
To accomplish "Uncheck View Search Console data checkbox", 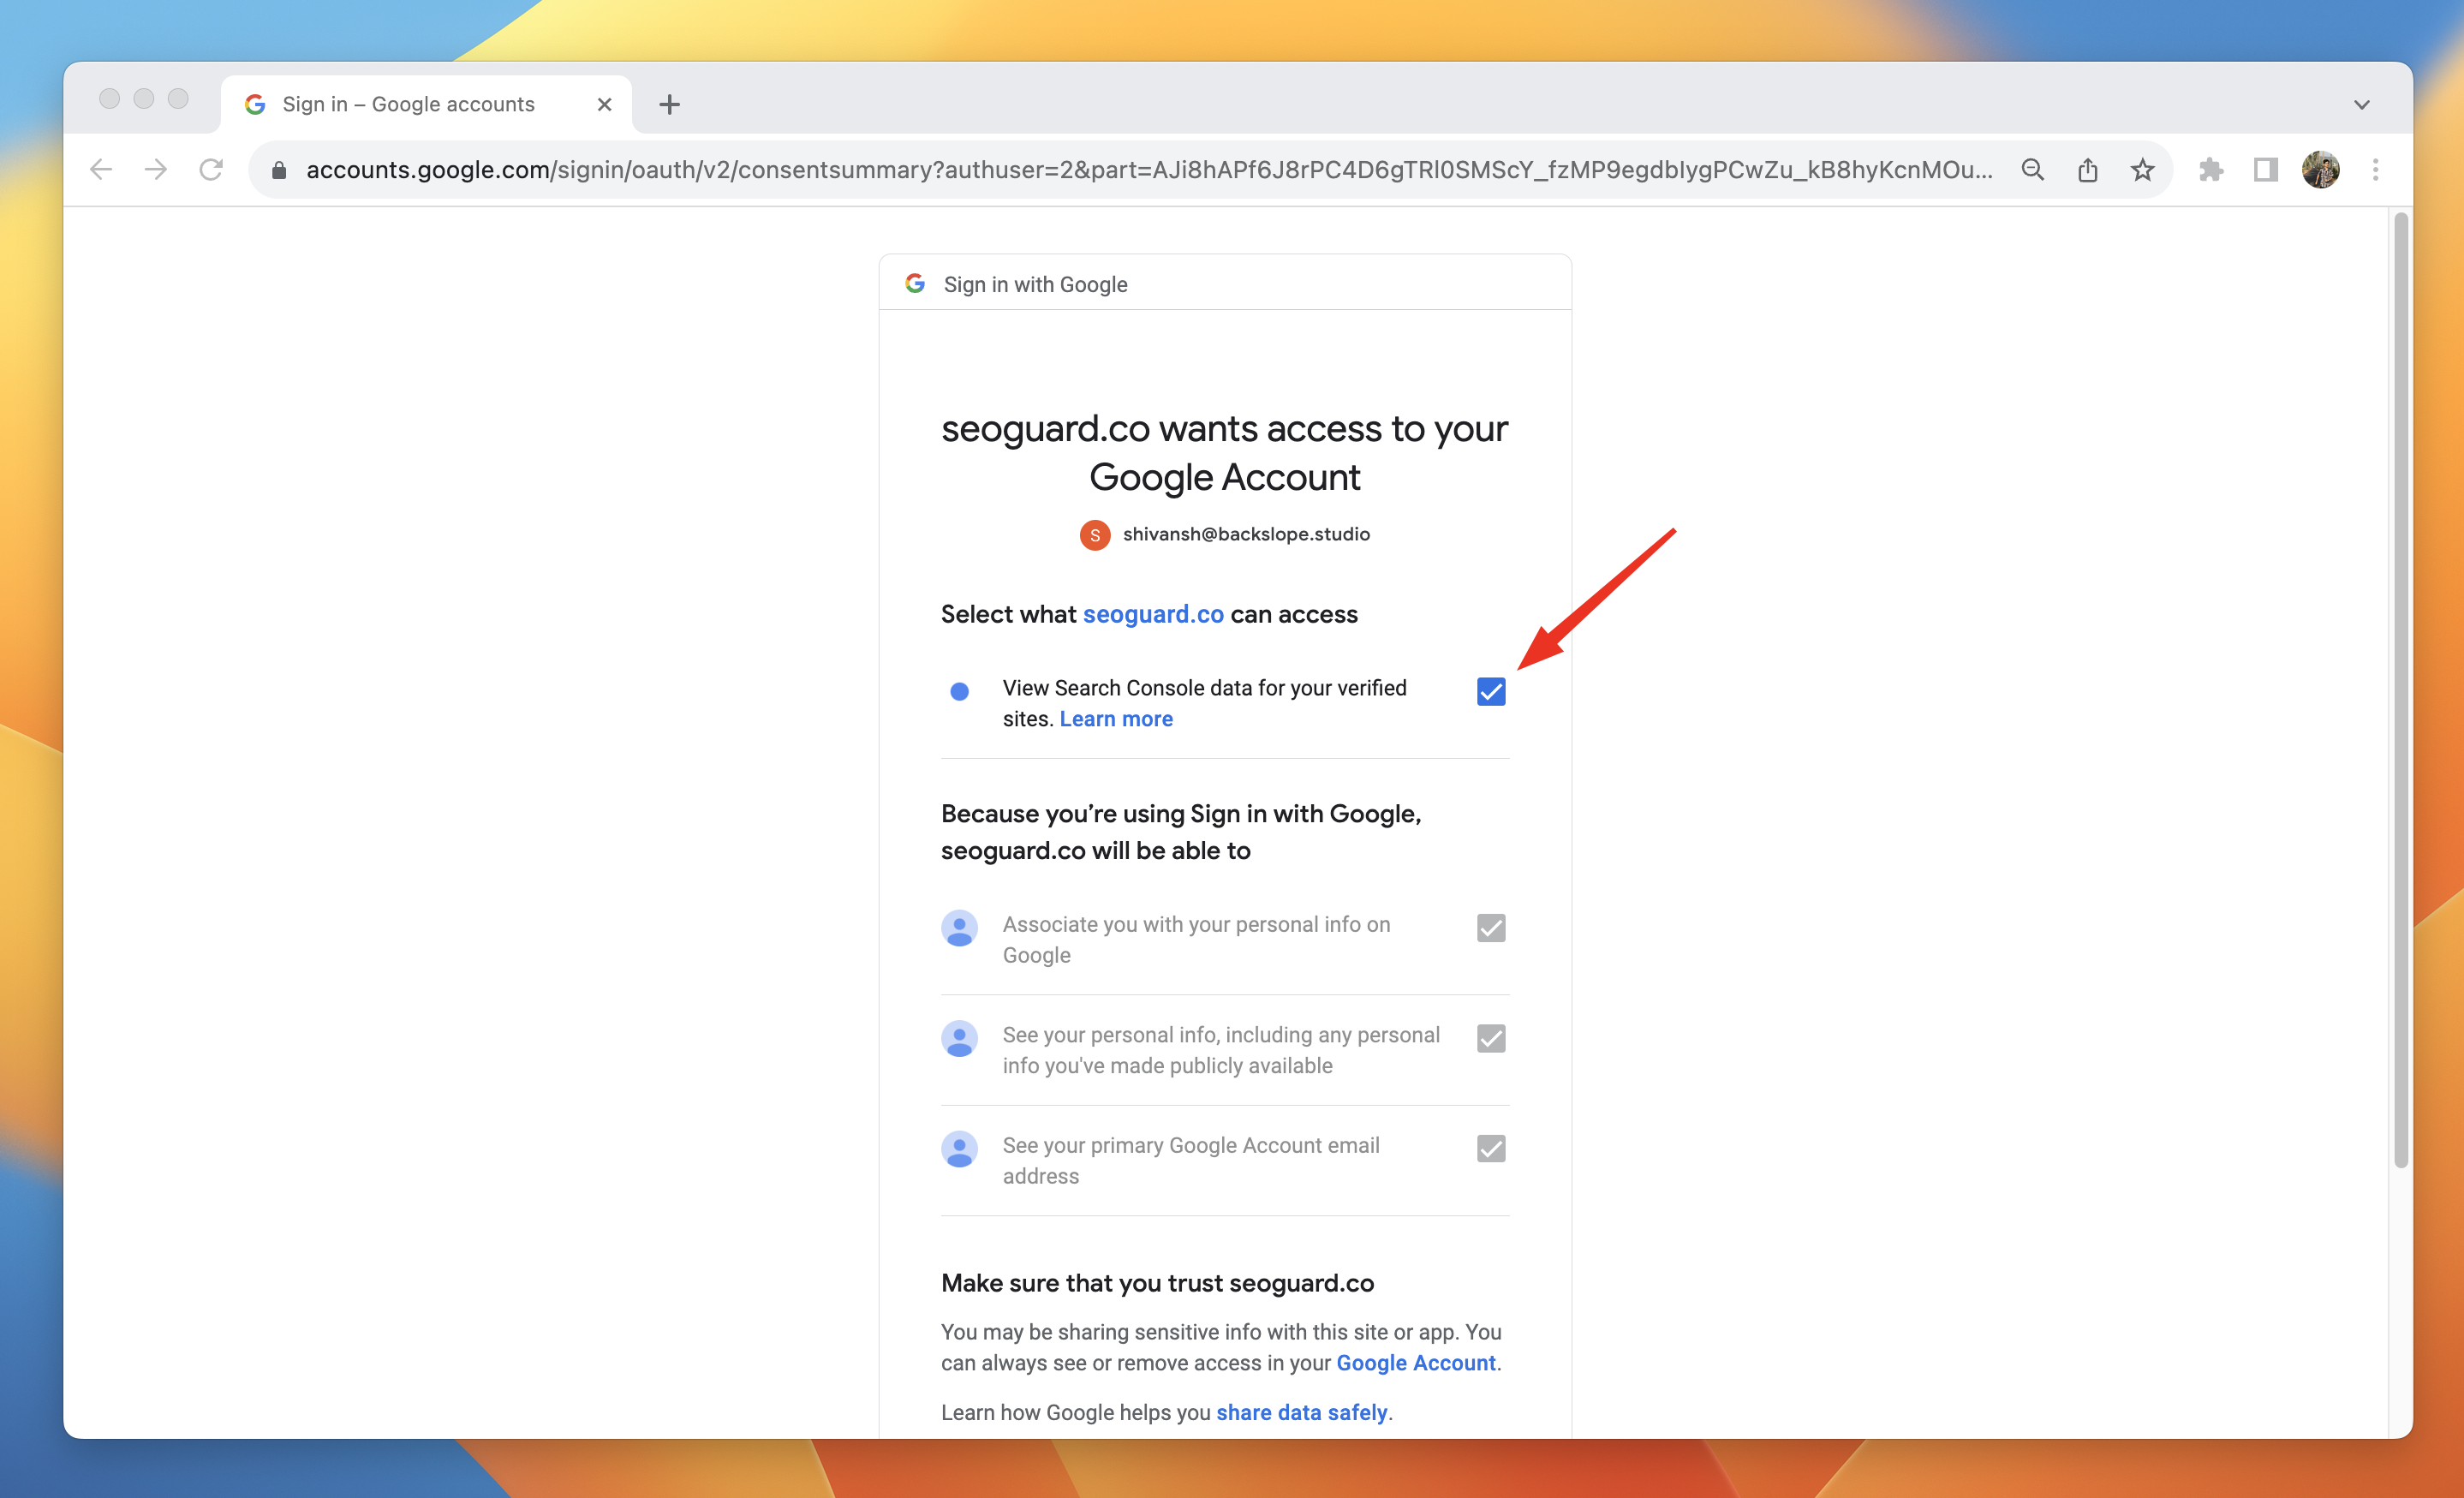I will pyautogui.click(x=1490, y=691).
